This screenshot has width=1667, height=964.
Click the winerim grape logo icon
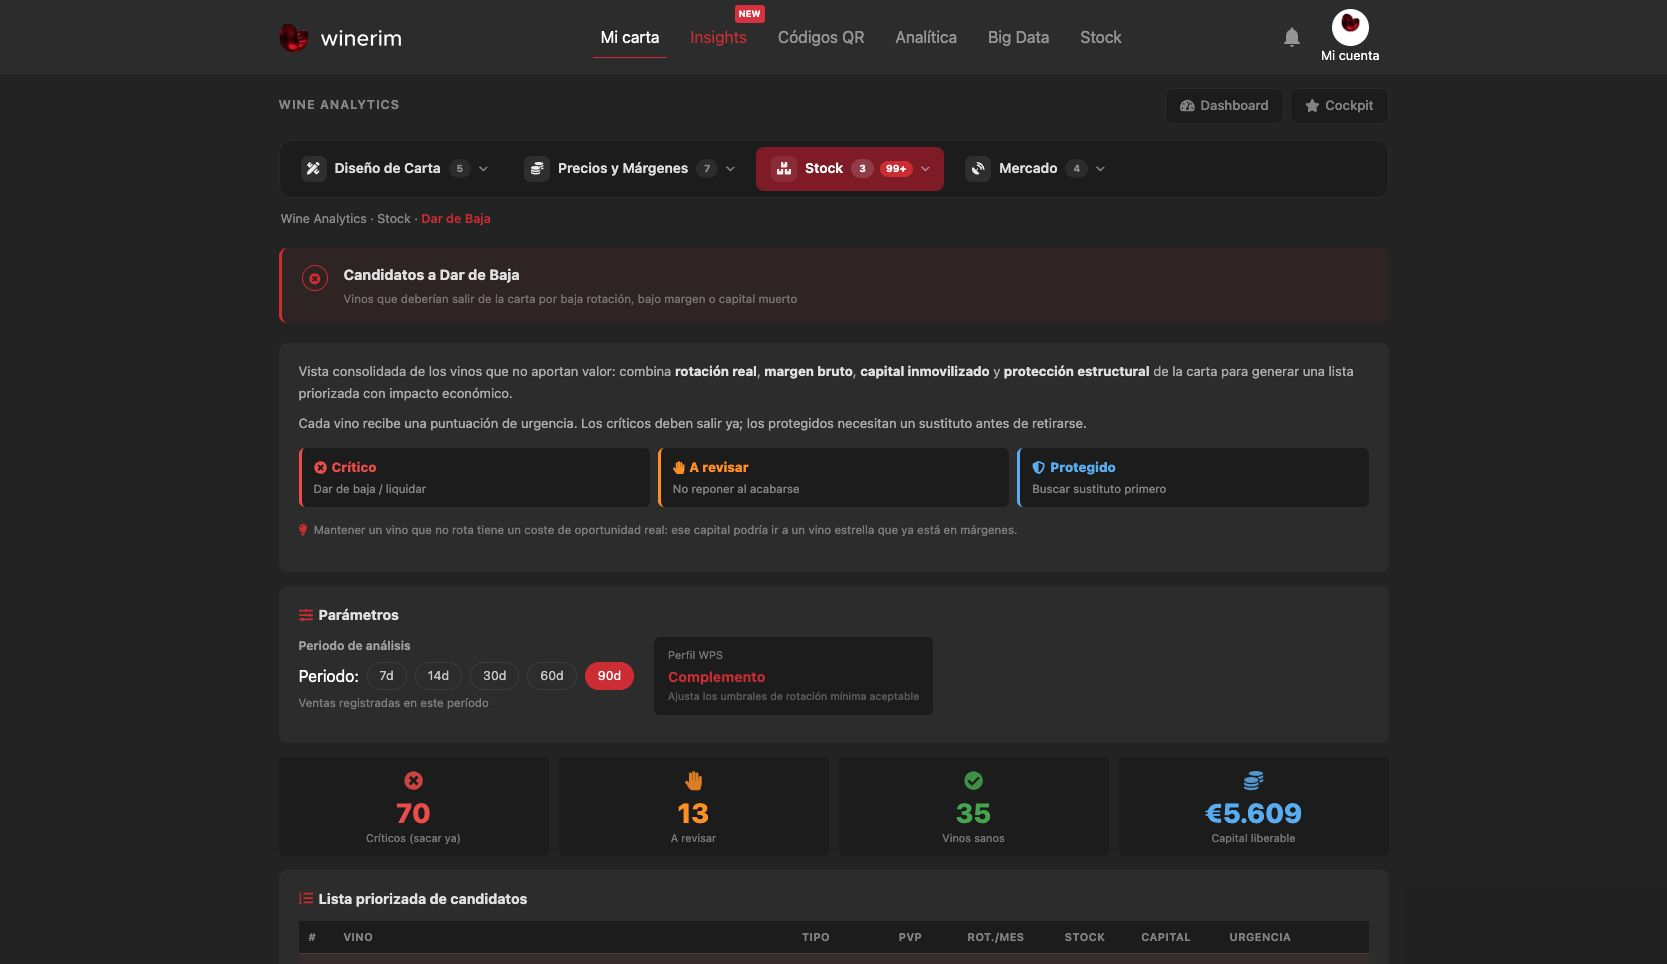293,38
